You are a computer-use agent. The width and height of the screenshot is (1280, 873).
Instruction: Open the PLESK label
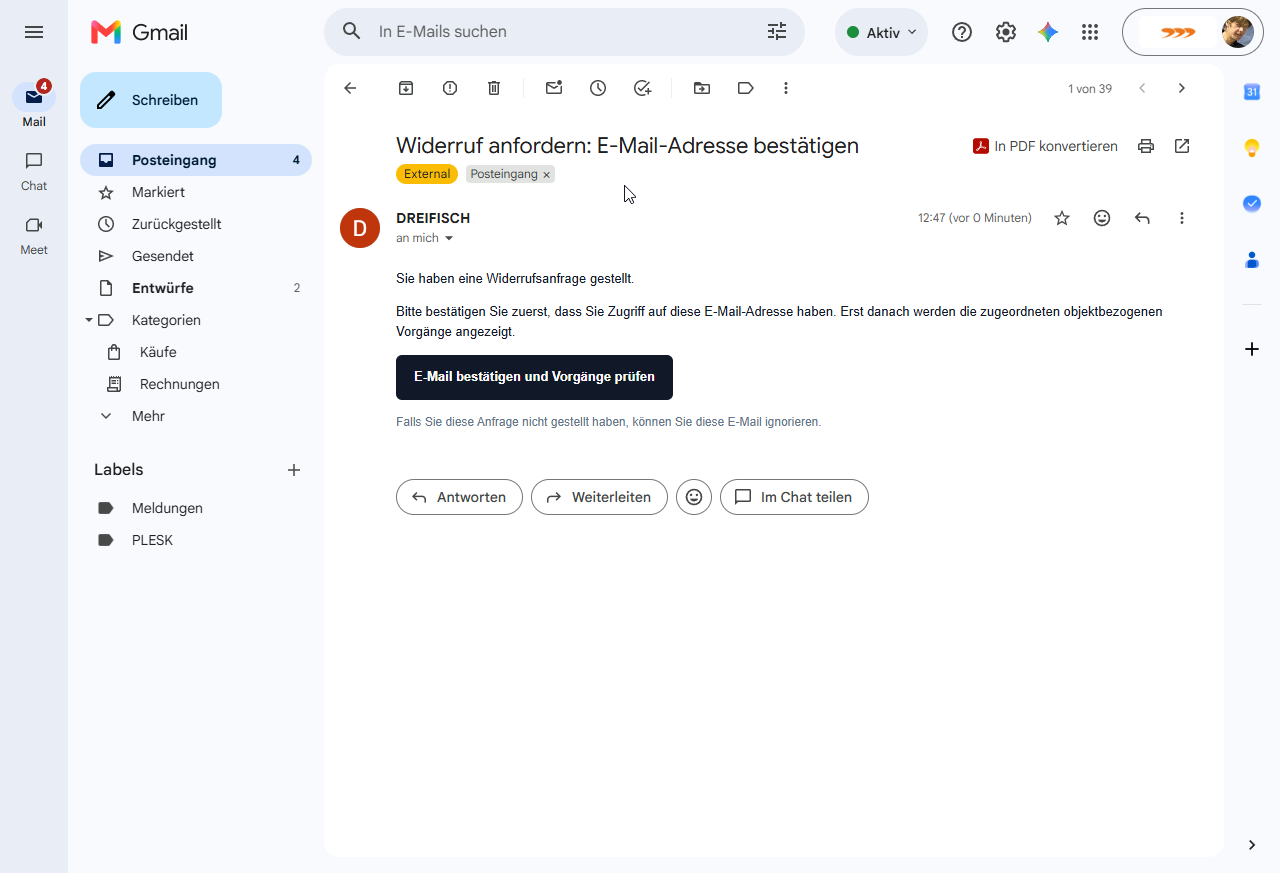[196, 540]
